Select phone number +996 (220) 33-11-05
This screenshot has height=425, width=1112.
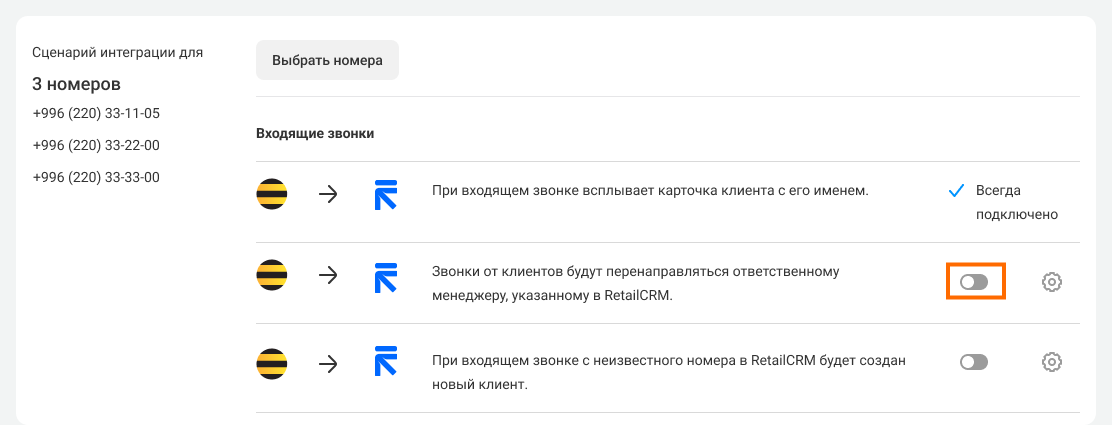[x=96, y=114]
